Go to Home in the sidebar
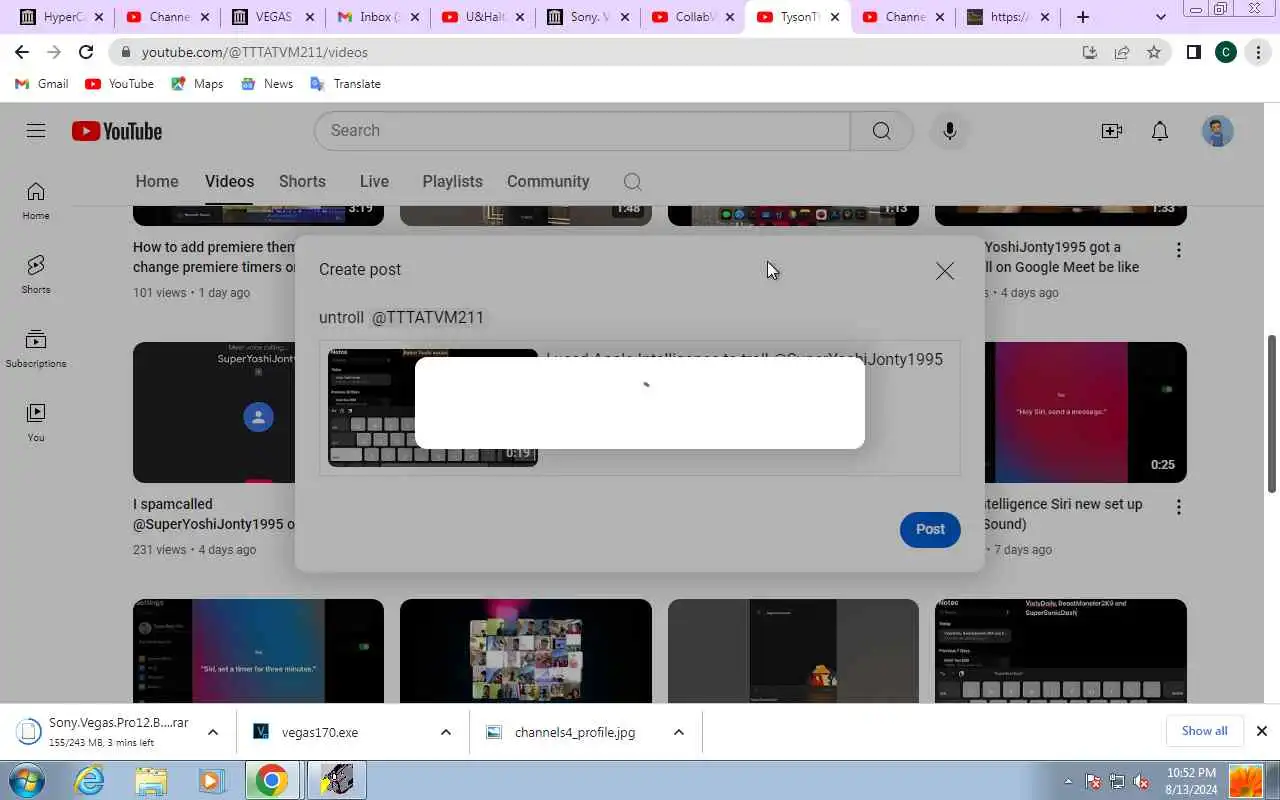Screen dimensions: 1280x800 point(36,200)
